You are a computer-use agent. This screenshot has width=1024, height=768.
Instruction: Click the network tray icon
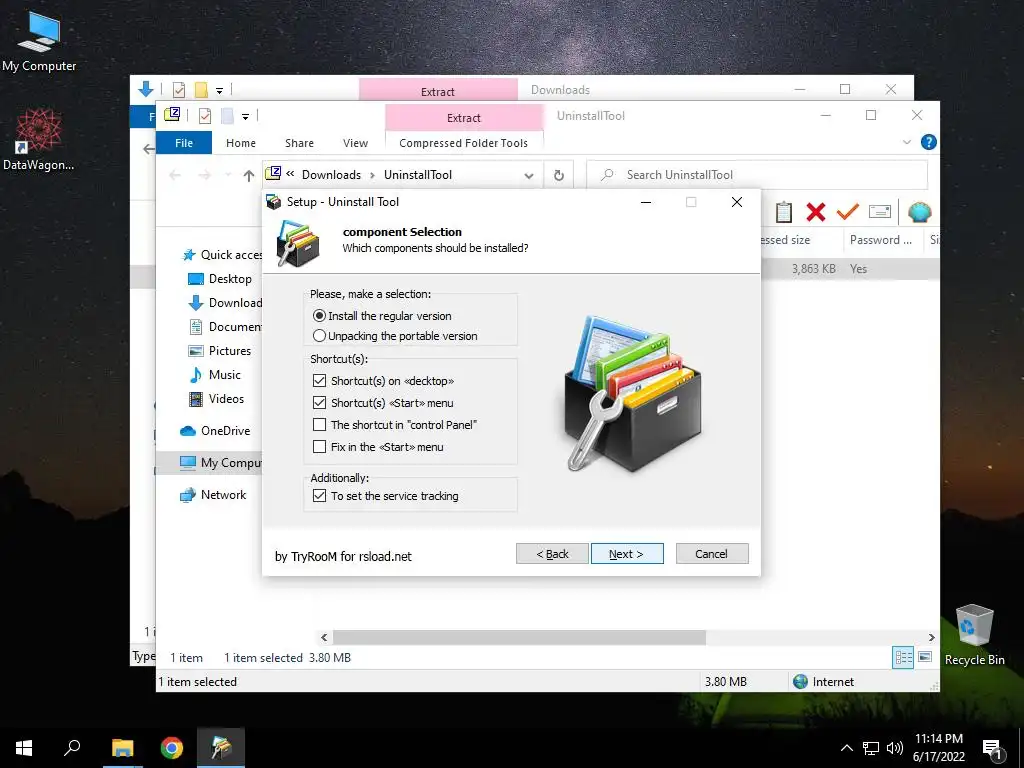(x=871, y=748)
